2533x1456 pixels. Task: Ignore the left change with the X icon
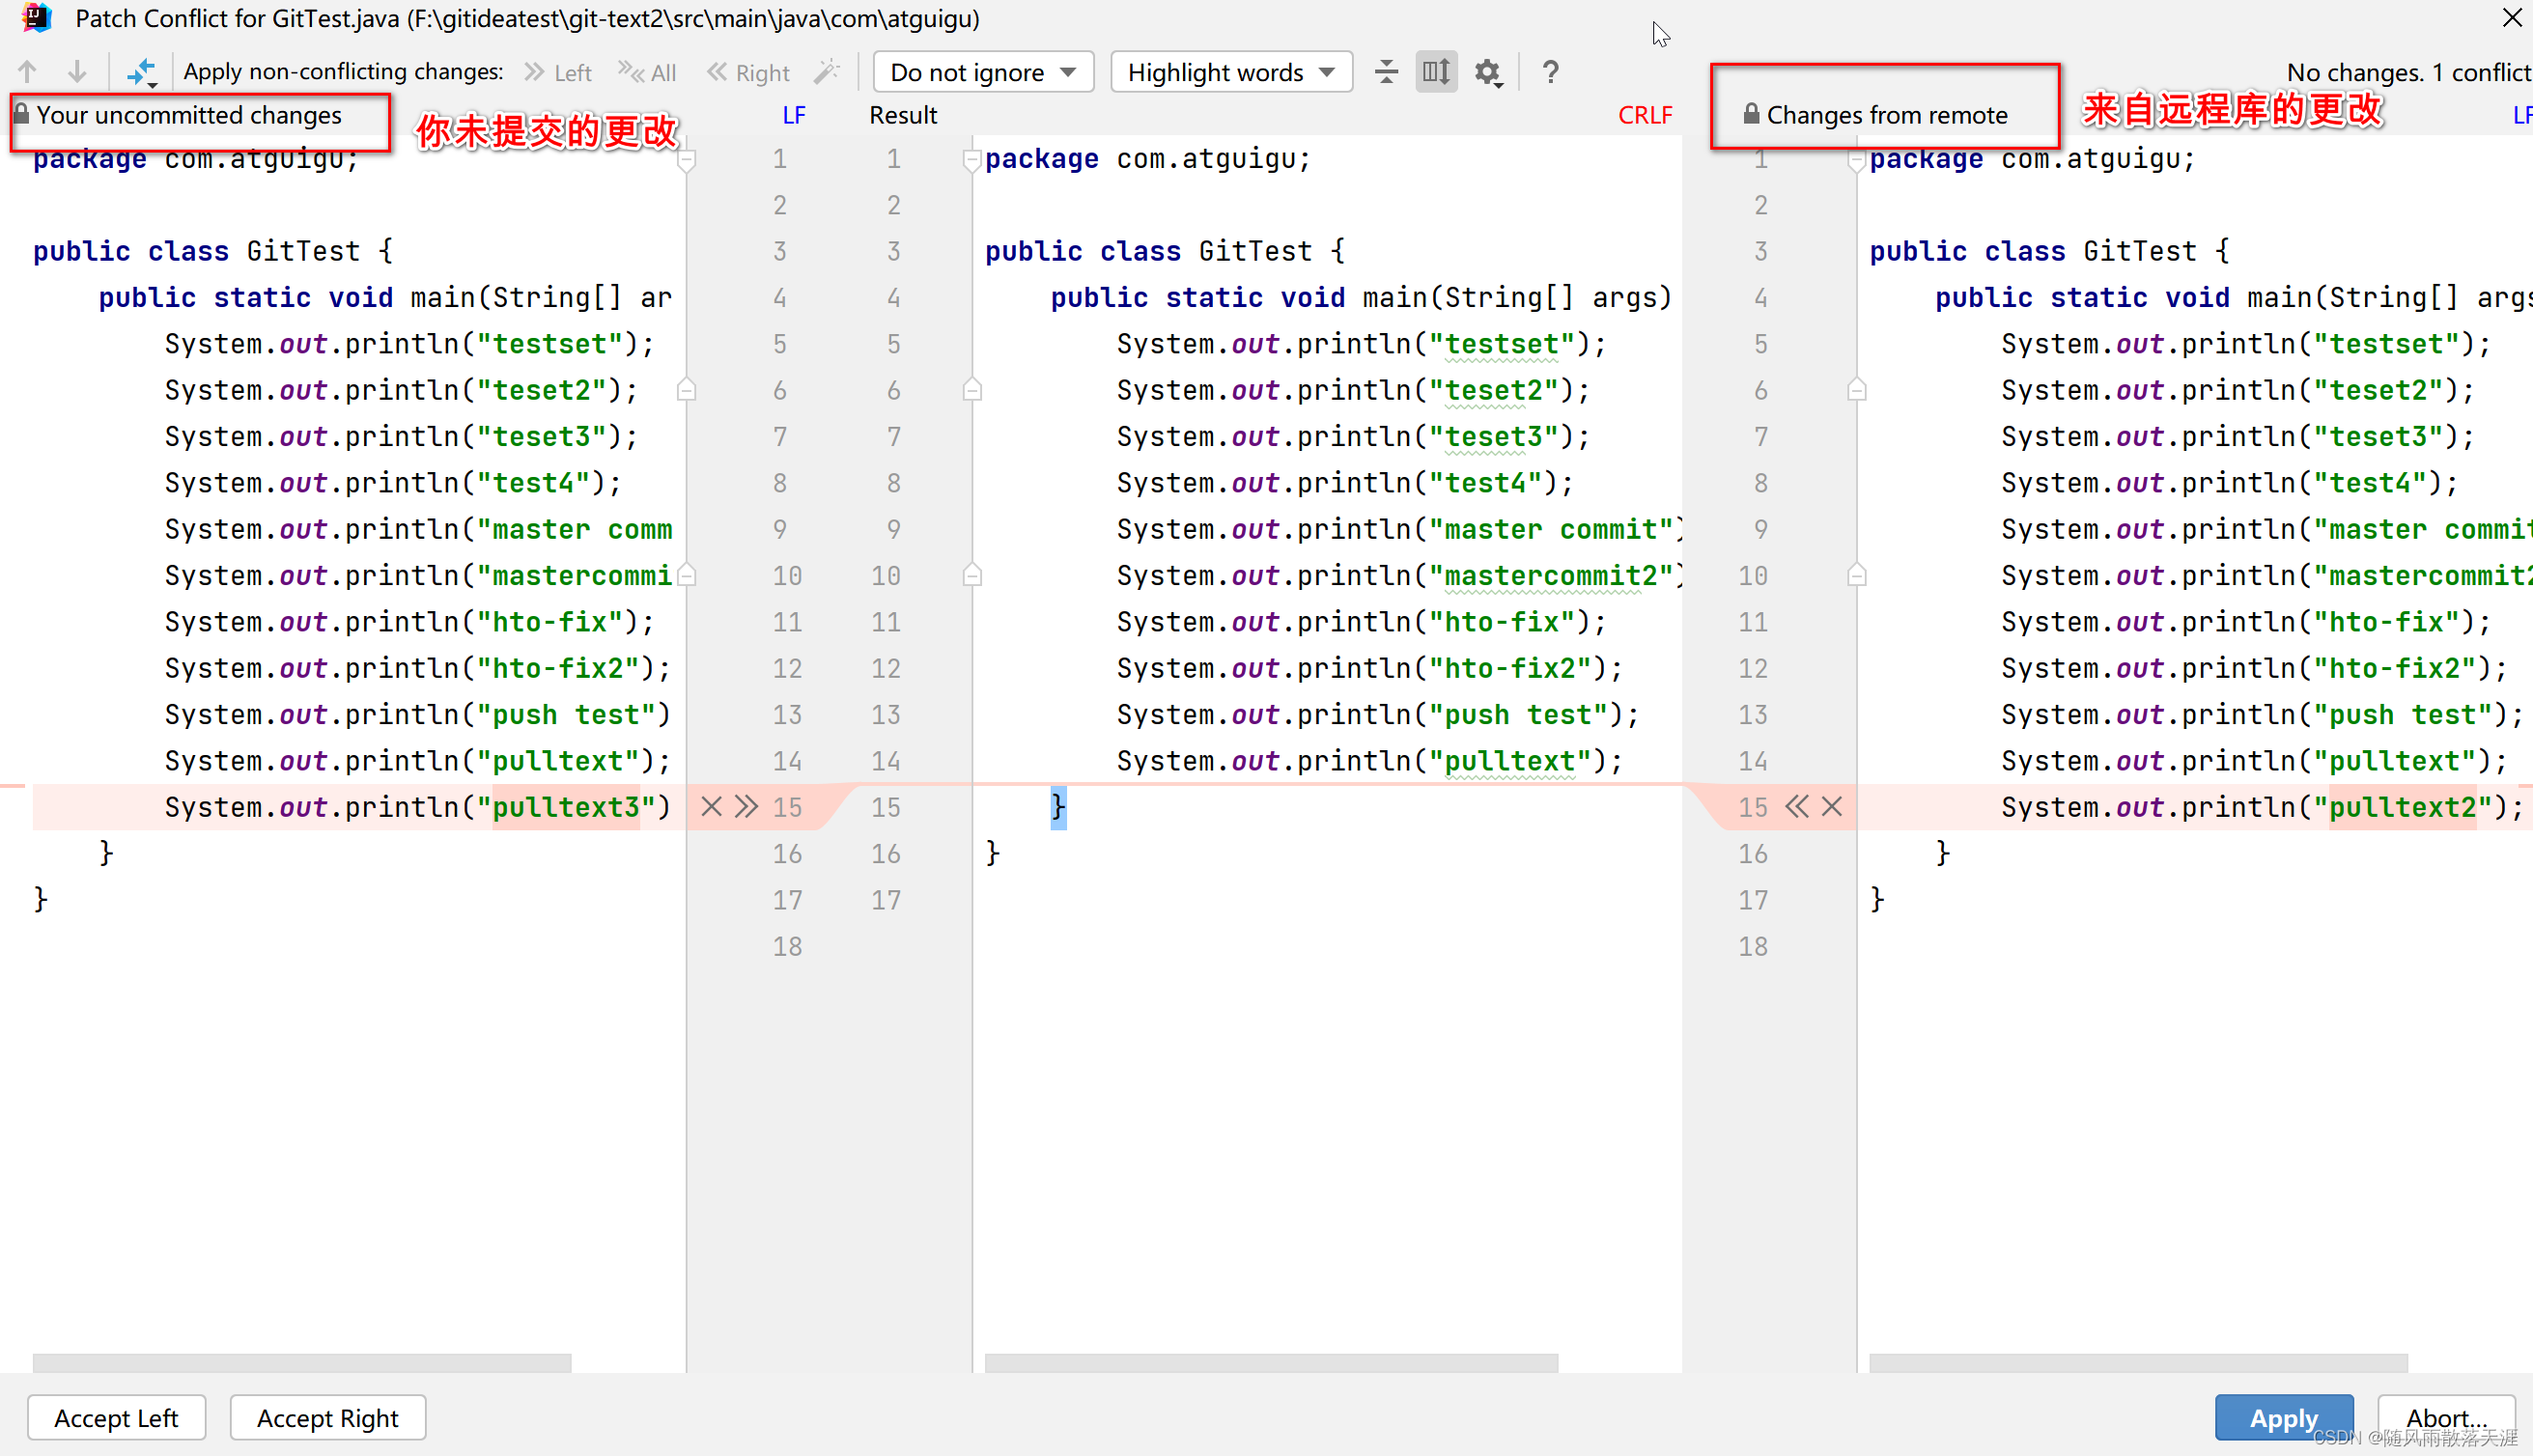(x=711, y=806)
